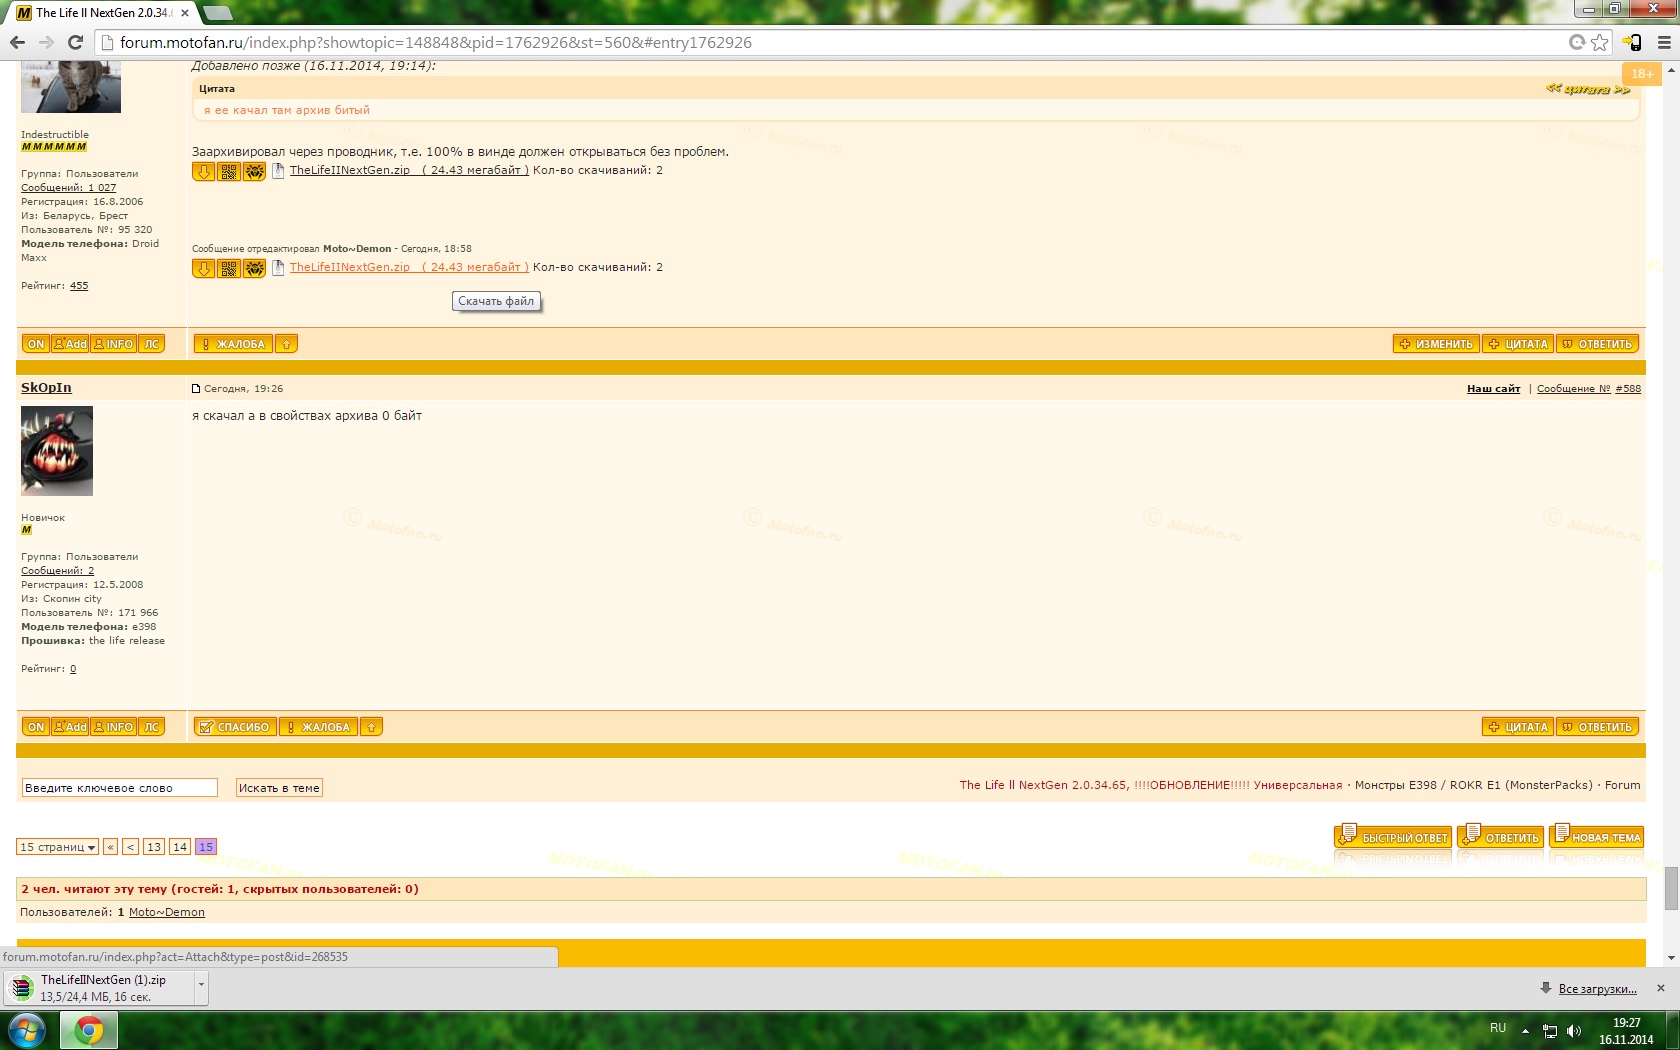The image size is (1680, 1050).
Task: Switch to The Life II NextGen browser tab
Action: (102, 13)
